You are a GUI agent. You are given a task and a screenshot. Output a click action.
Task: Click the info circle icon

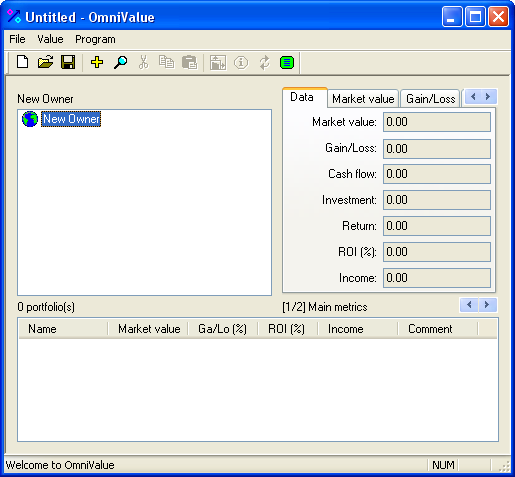pos(241,62)
